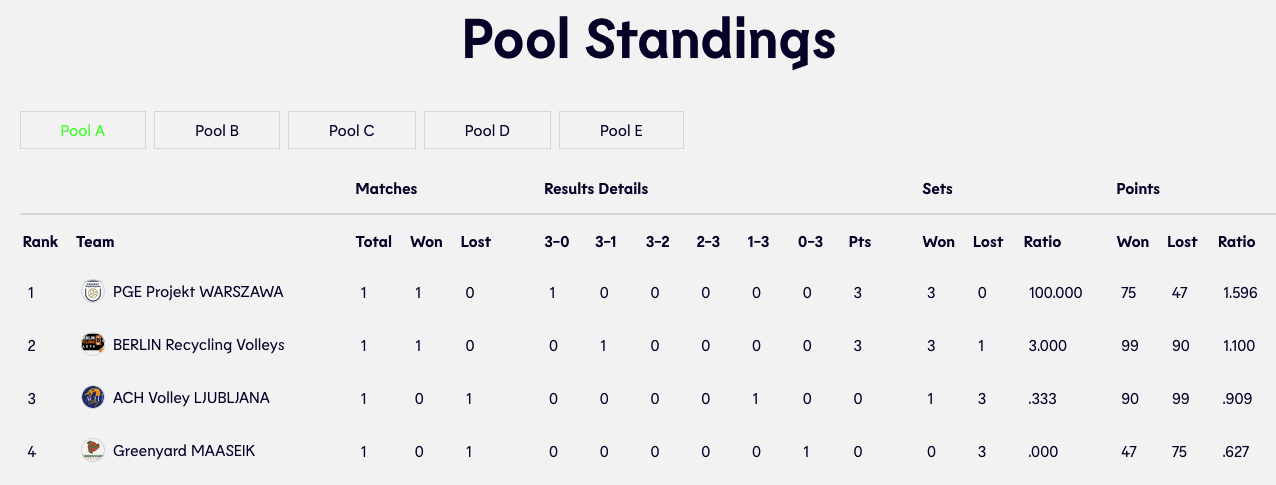The image size is (1276, 485).
Task: Click the Pool Standings heading
Action: coord(648,40)
